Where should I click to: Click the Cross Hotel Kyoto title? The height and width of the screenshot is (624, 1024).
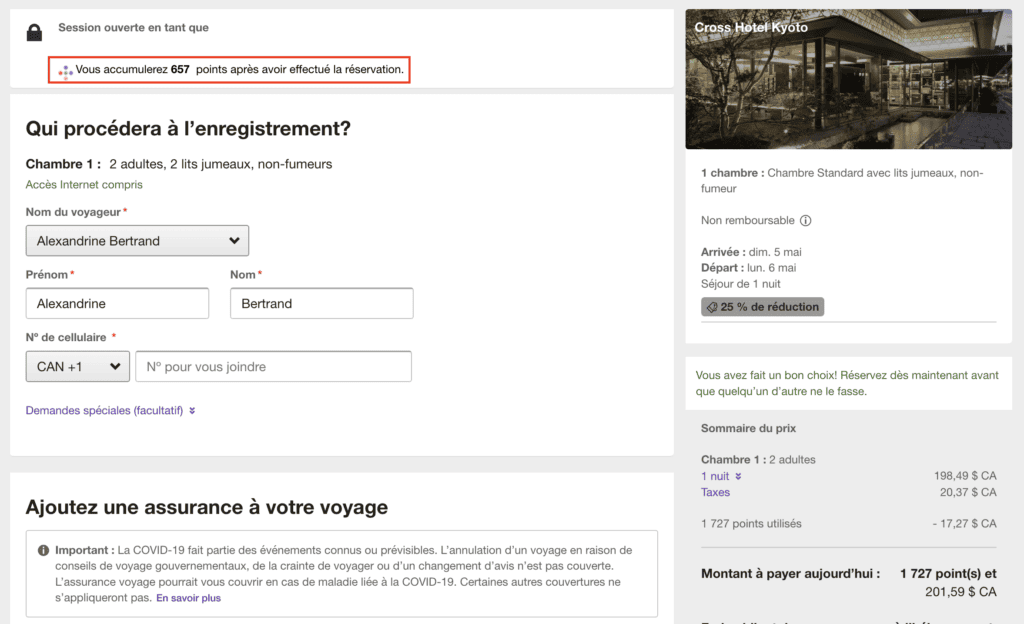(751, 28)
